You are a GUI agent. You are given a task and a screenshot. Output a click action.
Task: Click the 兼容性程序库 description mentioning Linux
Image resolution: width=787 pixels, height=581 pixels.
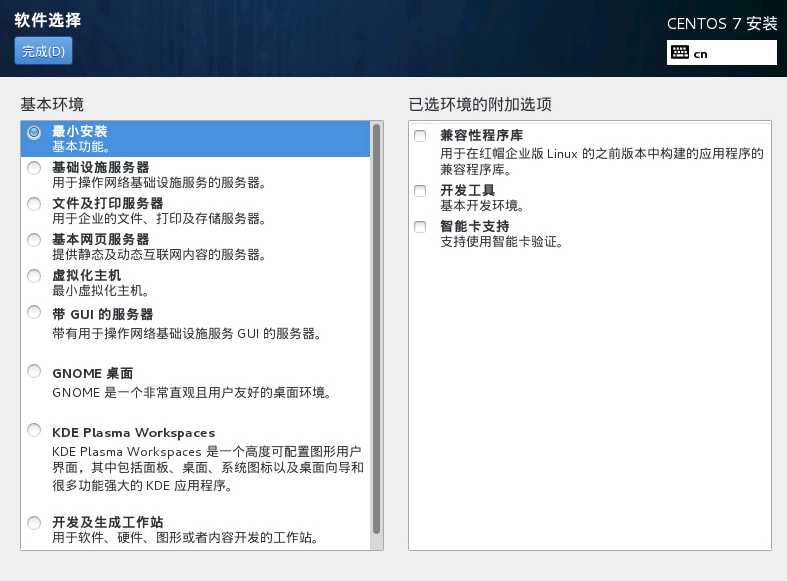[602, 162]
